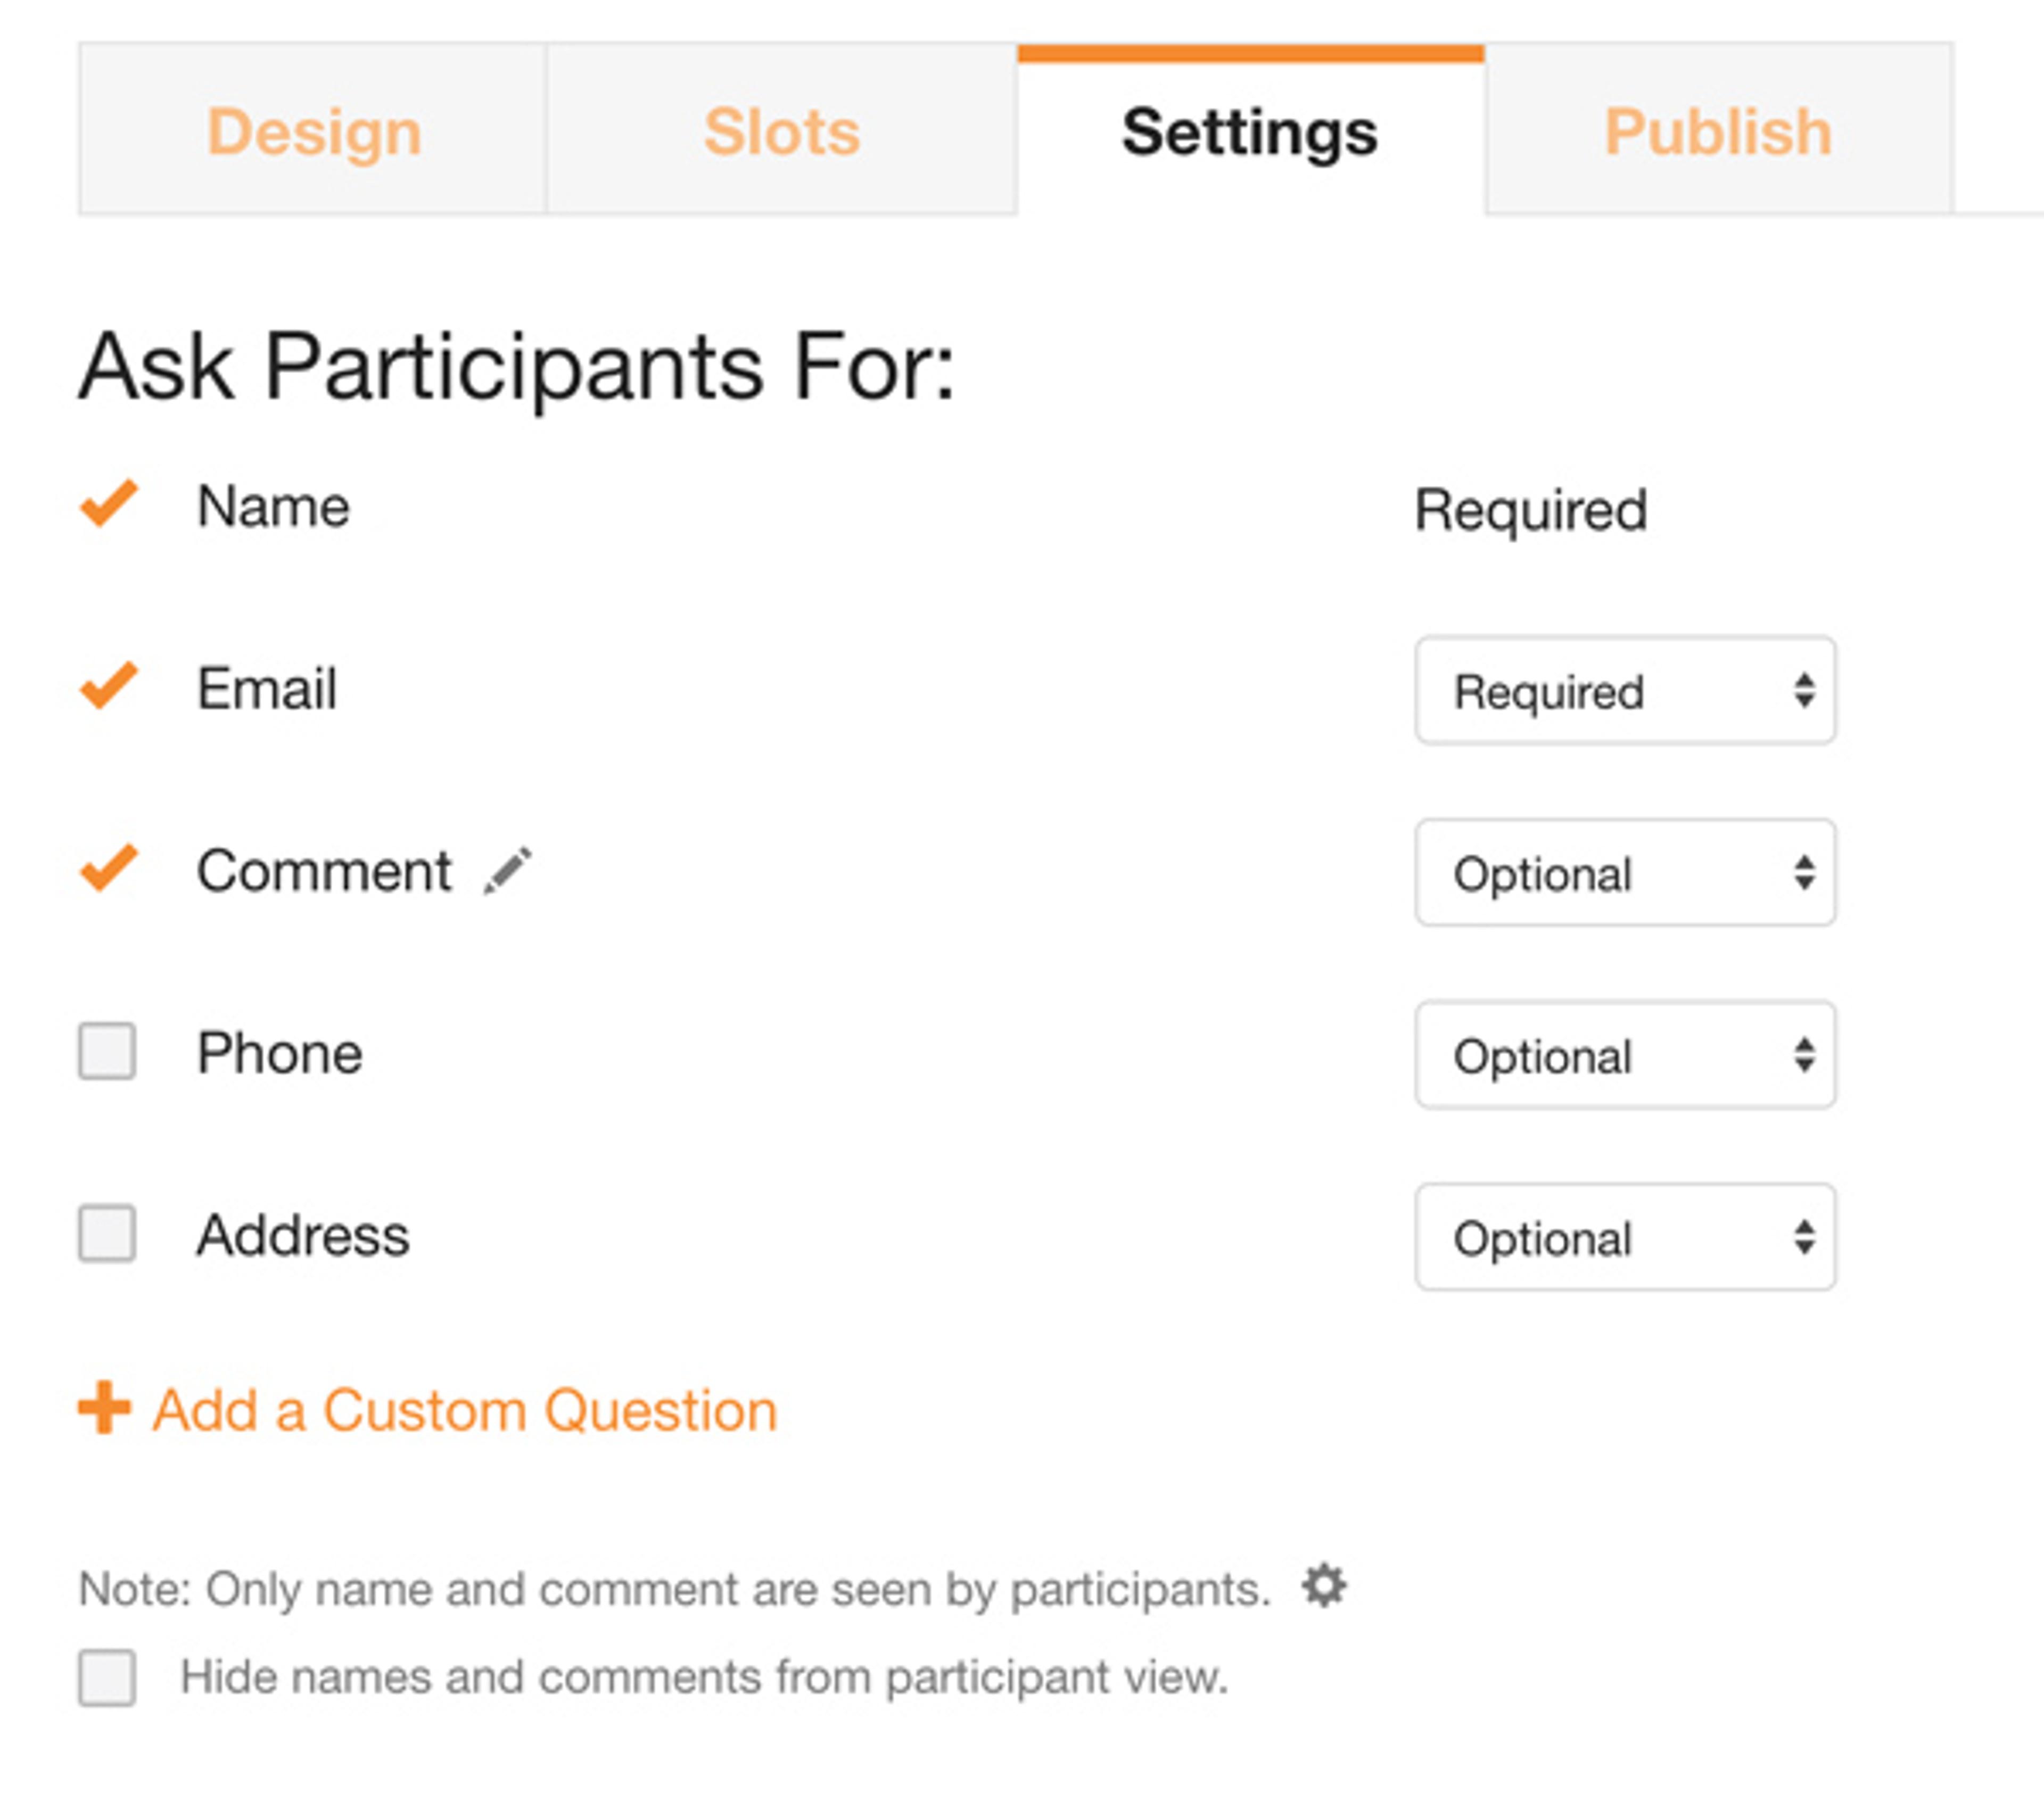Viewport: 2044px width, 1819px height.
Task: Click the pencil icon beside Comment
Action: [508, 870]
